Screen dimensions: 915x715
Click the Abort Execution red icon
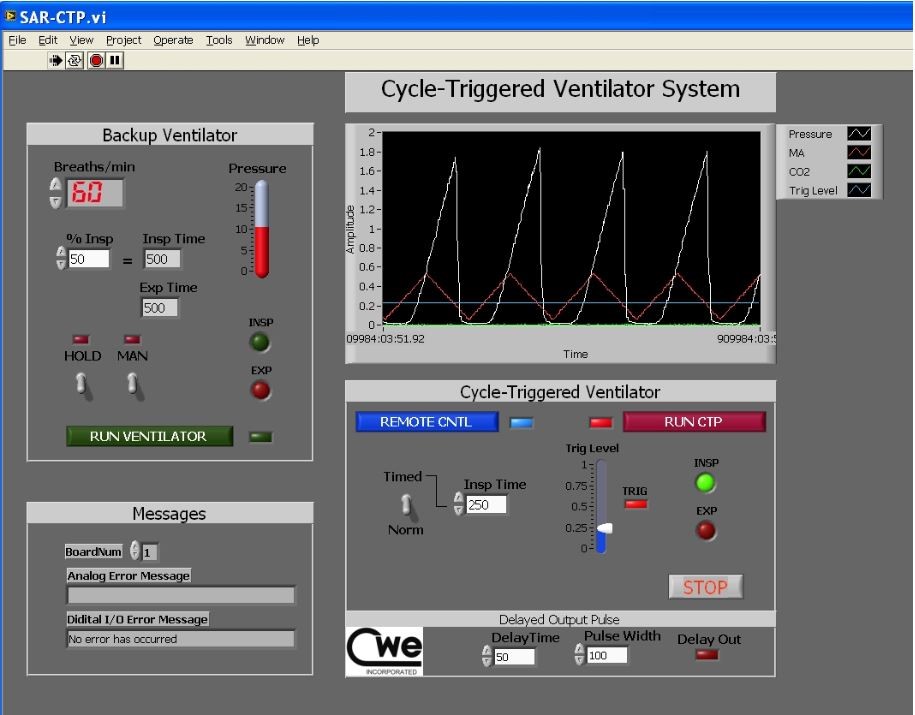pyautogui.click(x=96, y=61)
